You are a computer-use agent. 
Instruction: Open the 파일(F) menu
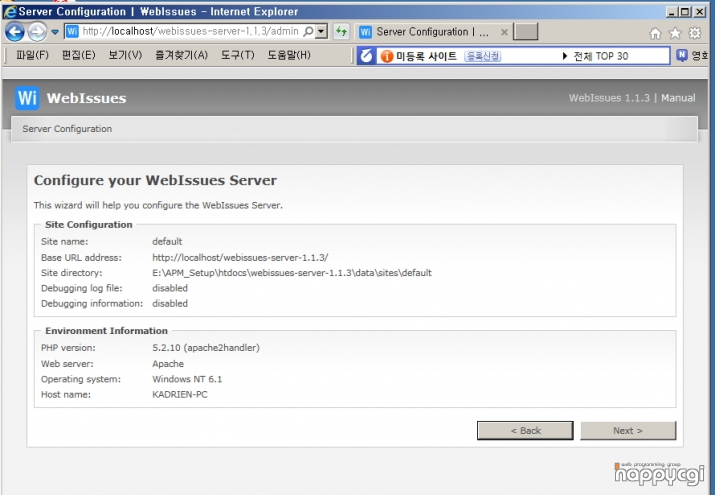32,55
